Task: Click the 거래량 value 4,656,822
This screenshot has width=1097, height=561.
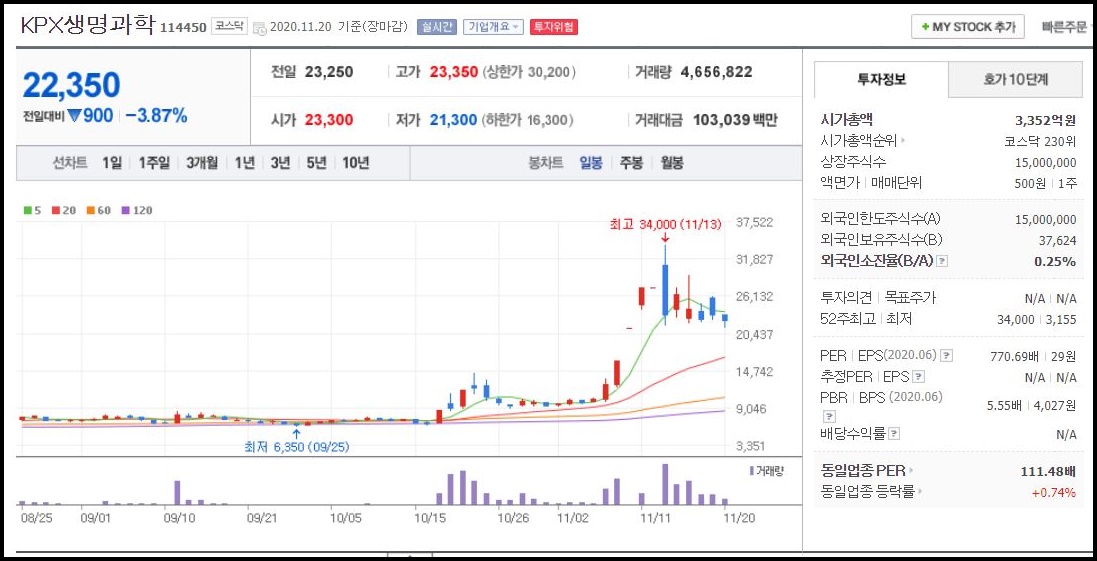Action: coord(716,71)
